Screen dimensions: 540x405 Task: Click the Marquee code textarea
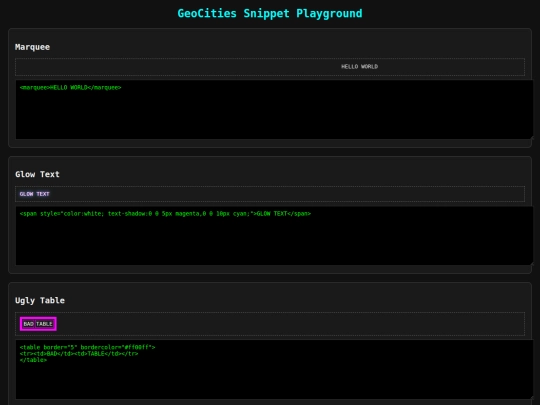[274, 110]
